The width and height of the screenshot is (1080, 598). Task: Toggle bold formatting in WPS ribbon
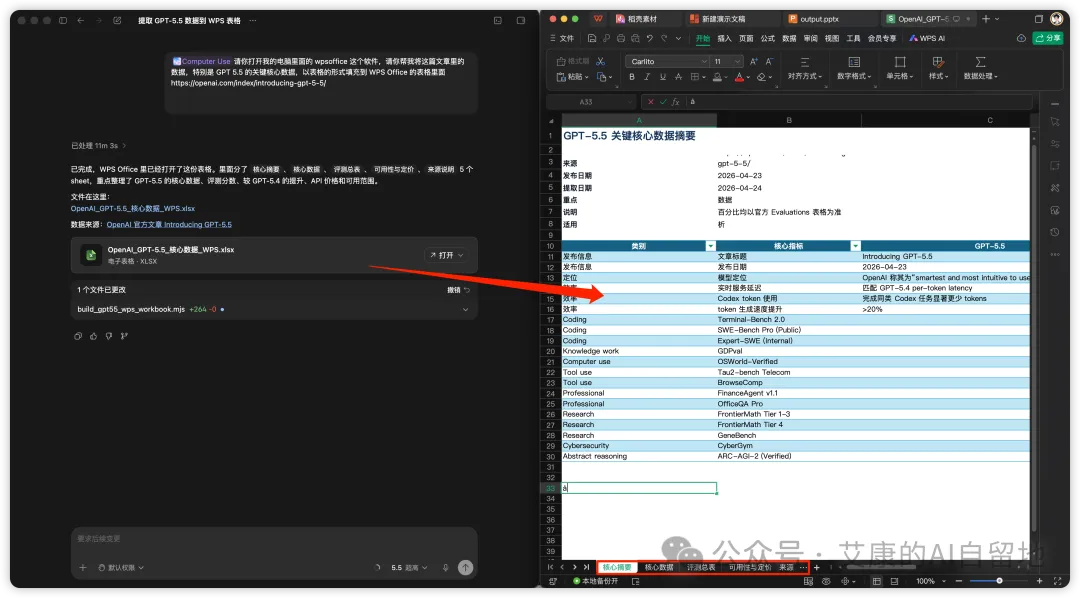click(633, 77)
